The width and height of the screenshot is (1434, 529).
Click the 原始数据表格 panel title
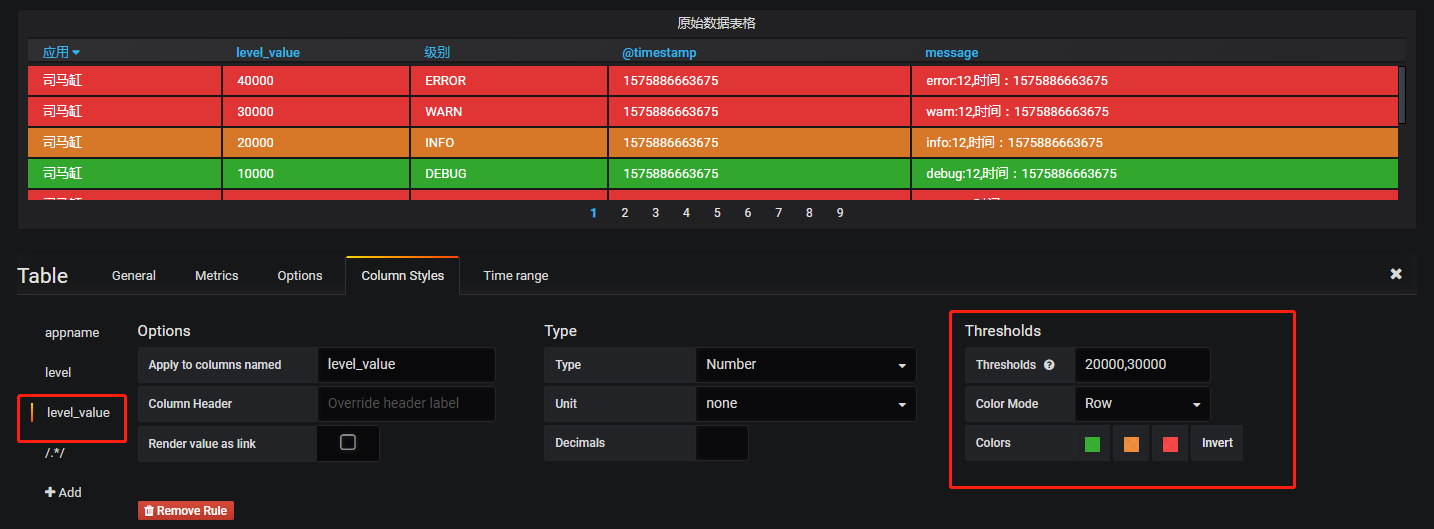click(x=716, y=23)
